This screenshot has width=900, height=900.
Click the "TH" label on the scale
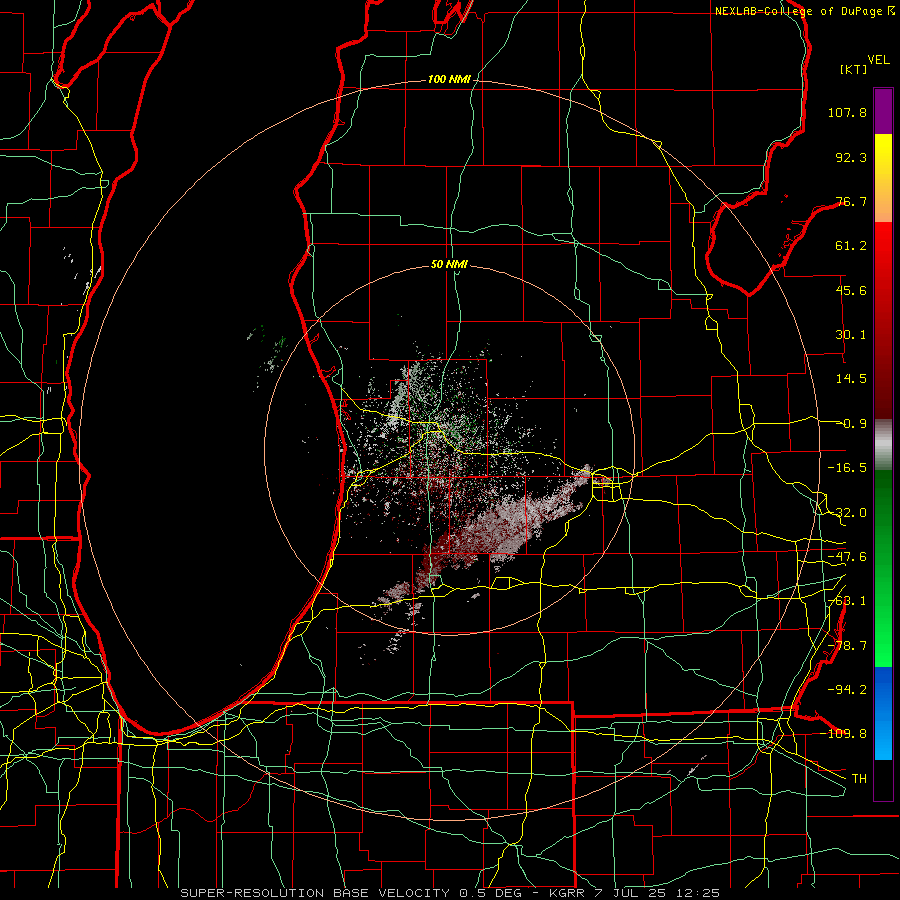859,778
